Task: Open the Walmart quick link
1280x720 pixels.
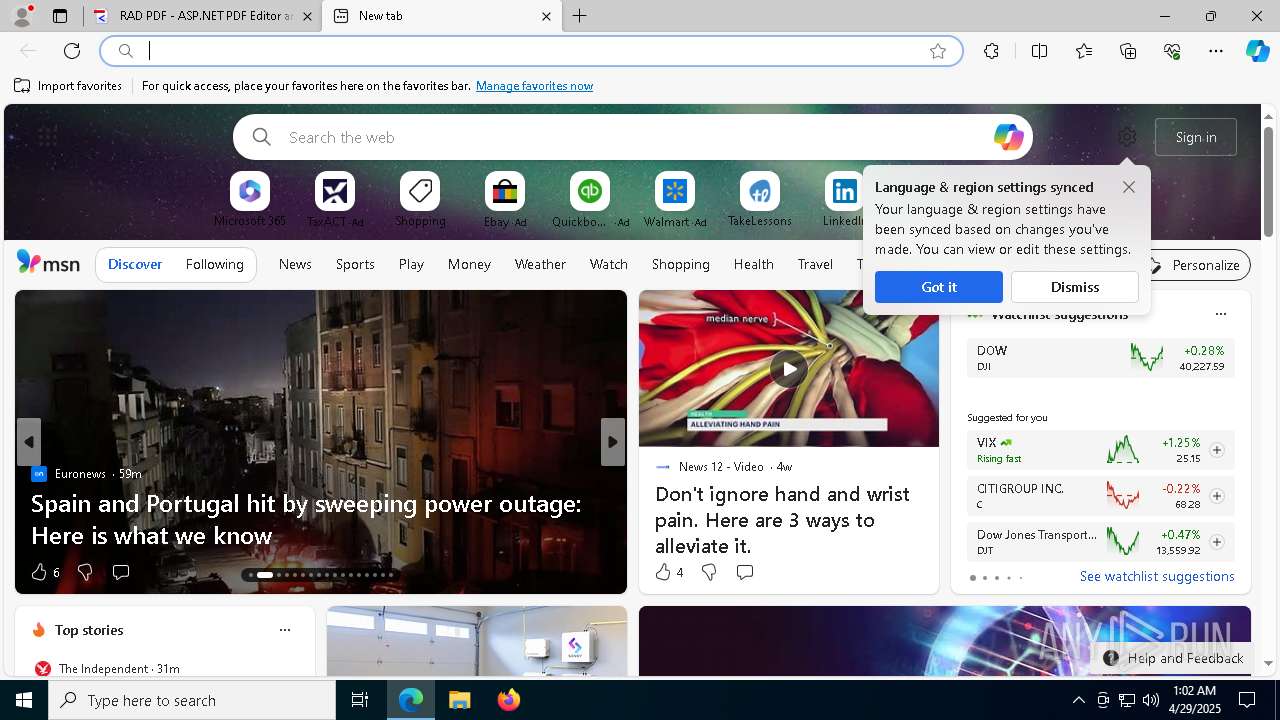Action: 675,199
